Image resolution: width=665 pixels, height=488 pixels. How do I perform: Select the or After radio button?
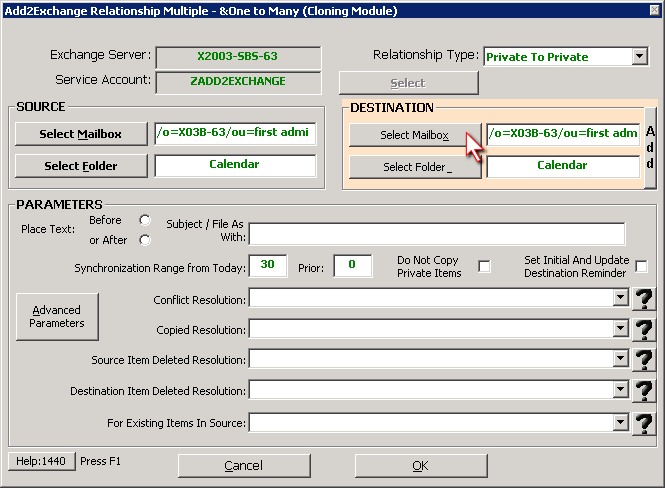[x=145, y=240]
